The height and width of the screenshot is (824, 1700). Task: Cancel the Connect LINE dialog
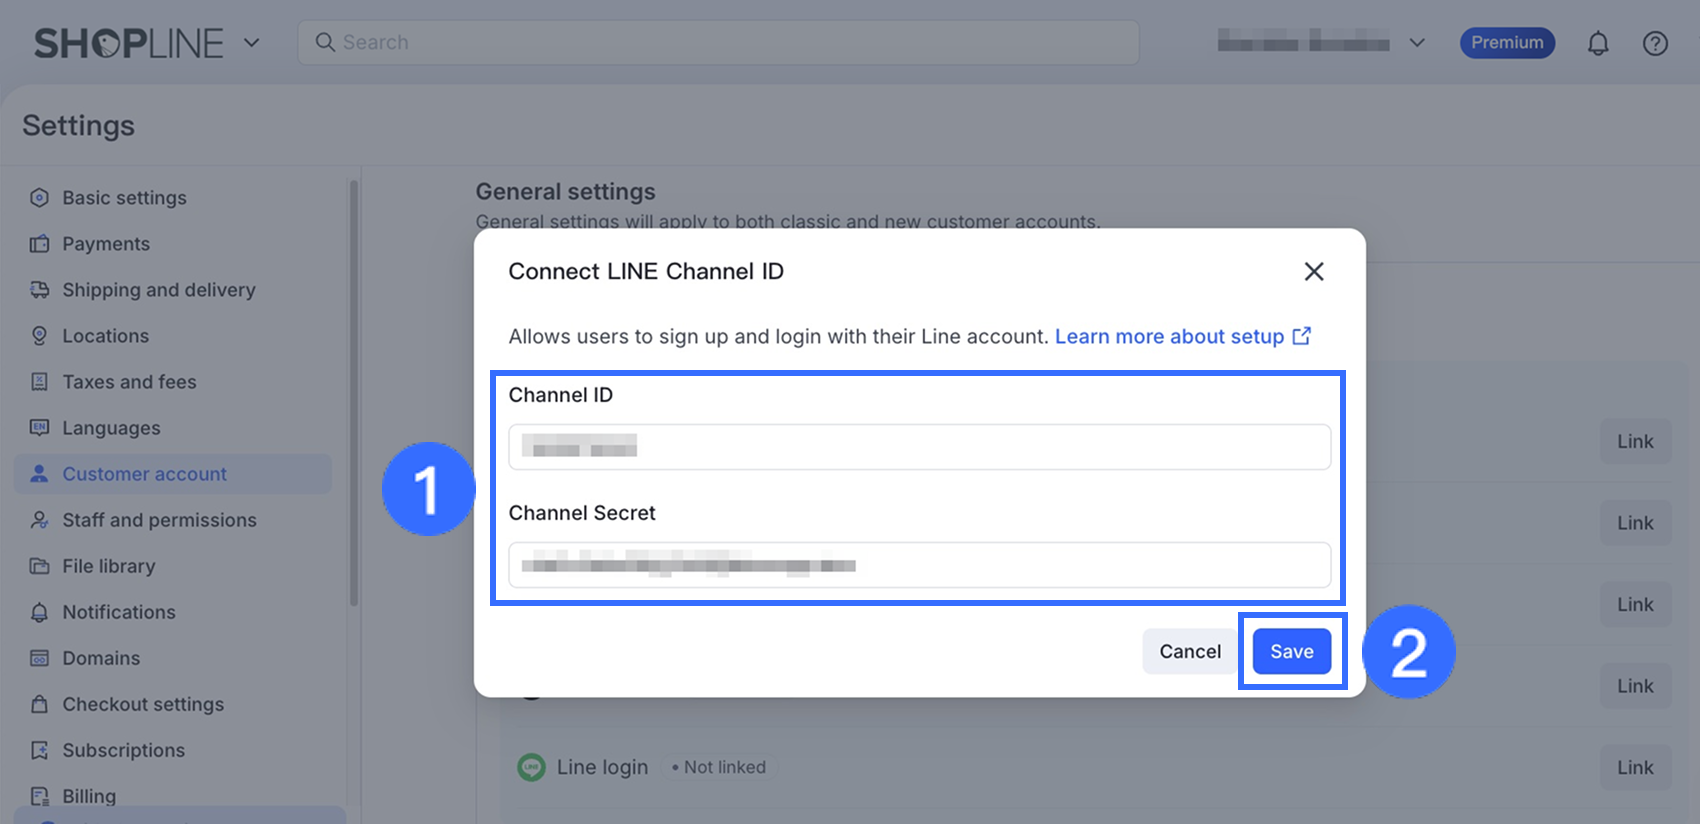point(1190,651)
